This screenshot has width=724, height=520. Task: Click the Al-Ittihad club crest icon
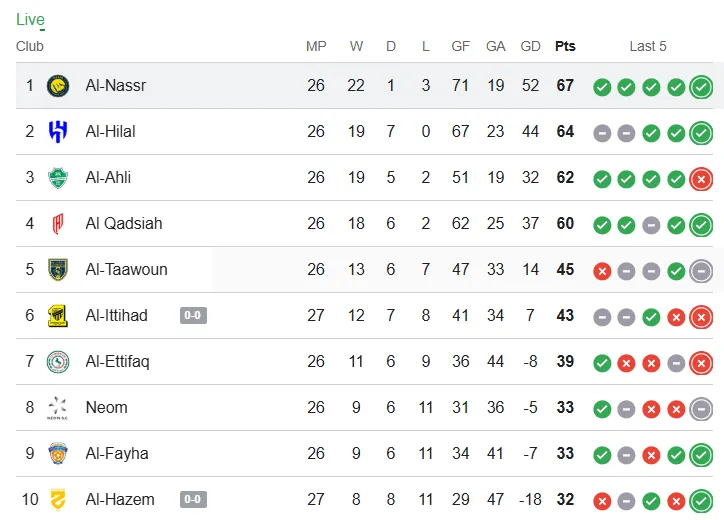point(58,316)
